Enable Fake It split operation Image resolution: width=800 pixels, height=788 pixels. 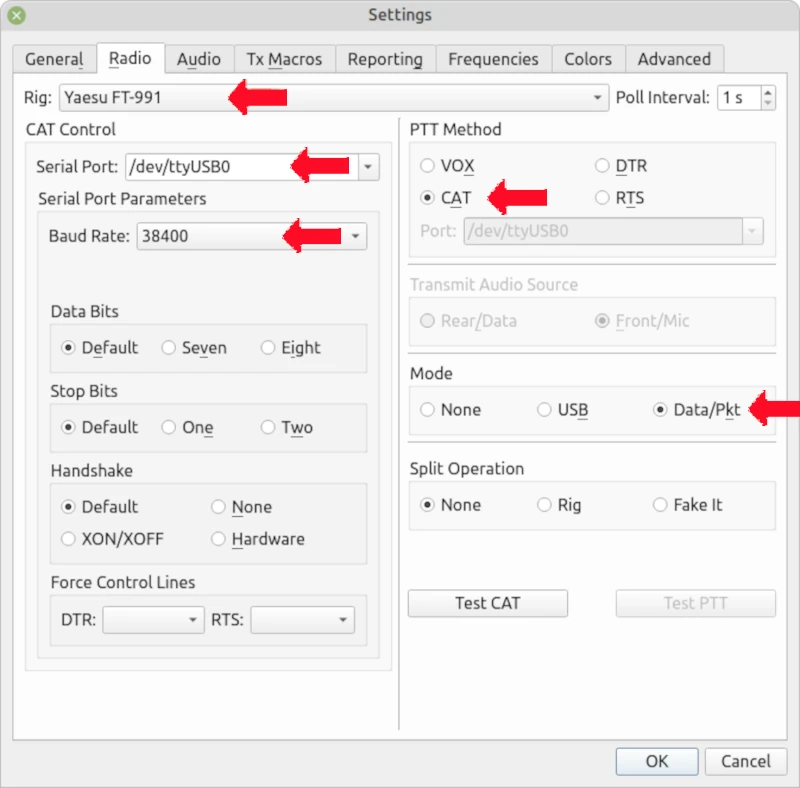(x=660, y=505)
